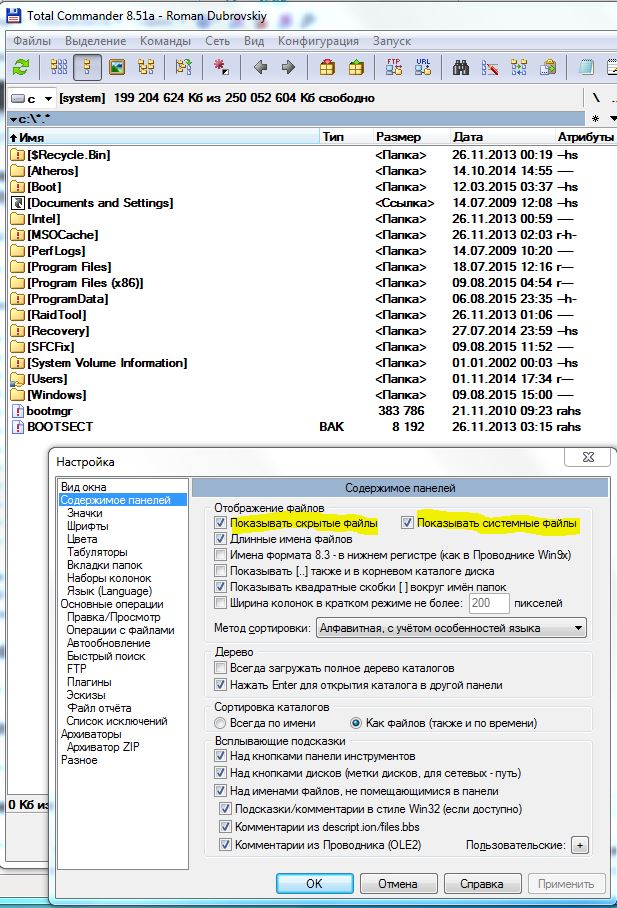Open file search binoculars icon
The width and height of the screenshot is (617, 908).
click(x=462, y=67)
